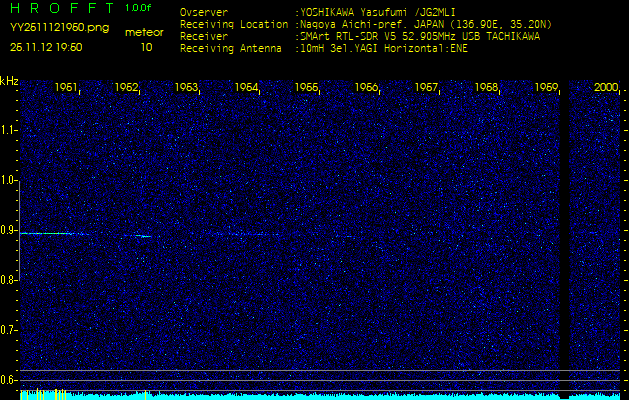Select the 1954 time marker label
The height and width of the screenshot is (400, 629).
tap(246, 87)
